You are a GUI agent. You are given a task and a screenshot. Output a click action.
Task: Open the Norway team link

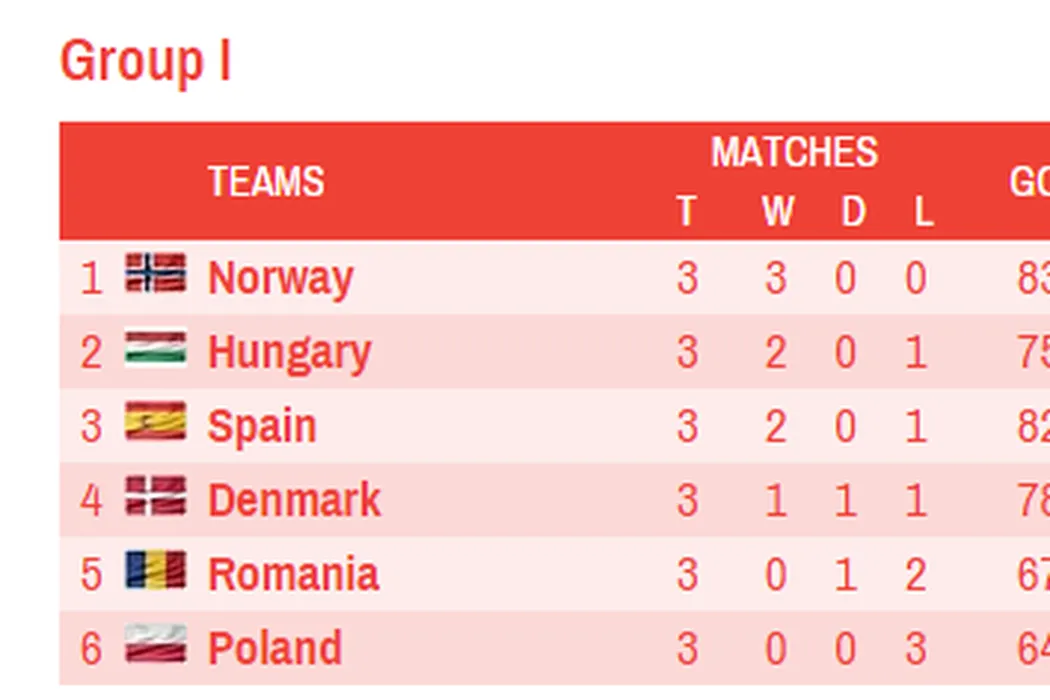coord(280,277)
